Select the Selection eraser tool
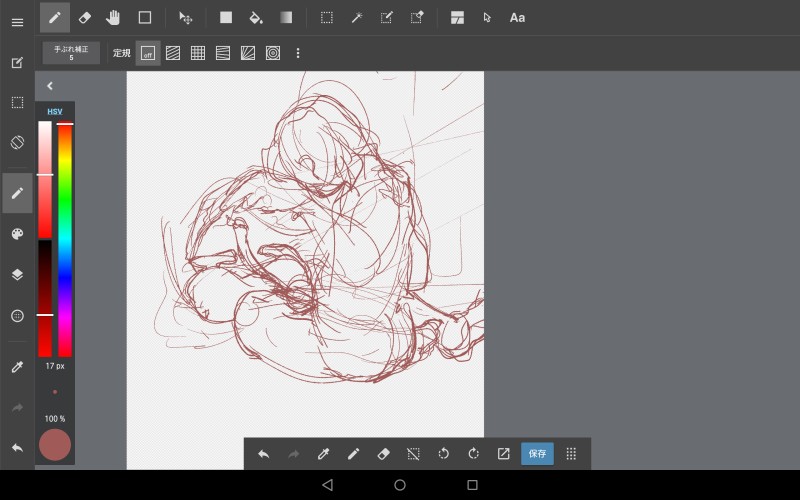The image size is (800, 500). coord(417,18)
